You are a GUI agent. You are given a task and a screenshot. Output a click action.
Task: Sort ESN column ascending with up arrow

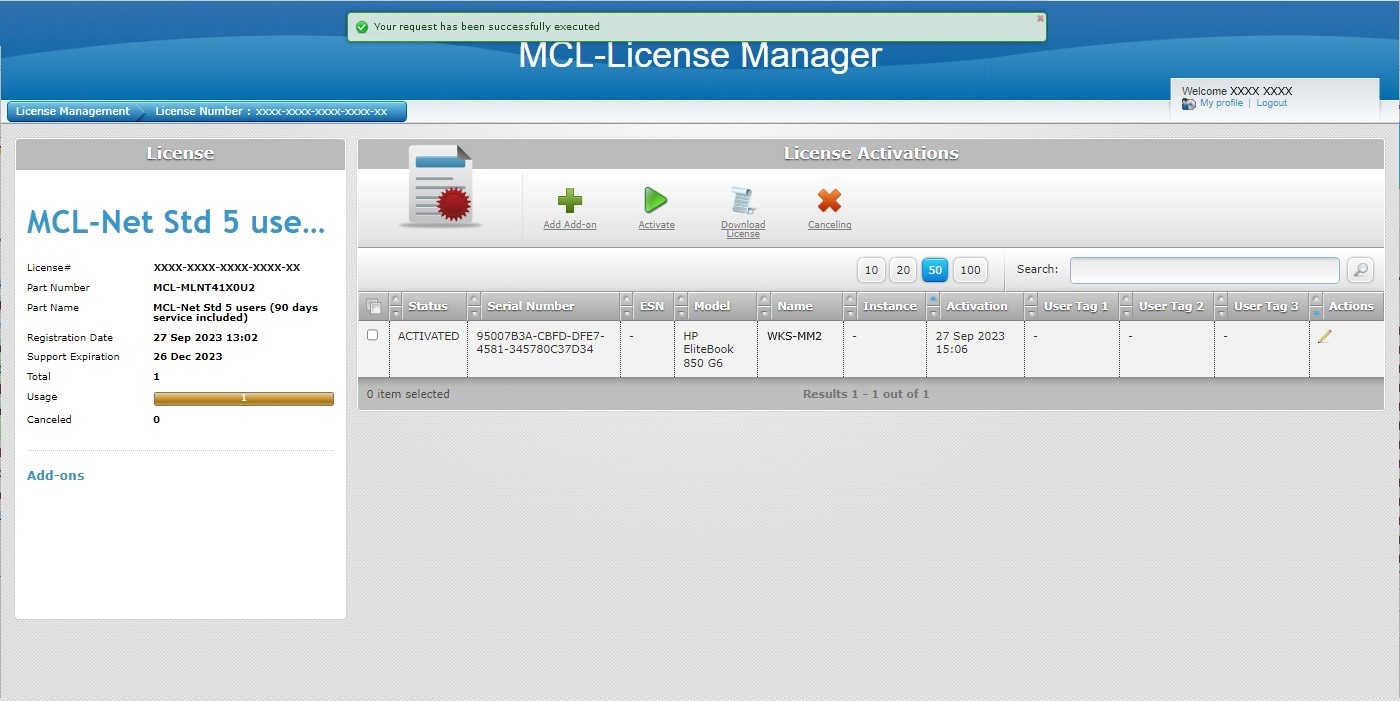(x=627, y=300)
